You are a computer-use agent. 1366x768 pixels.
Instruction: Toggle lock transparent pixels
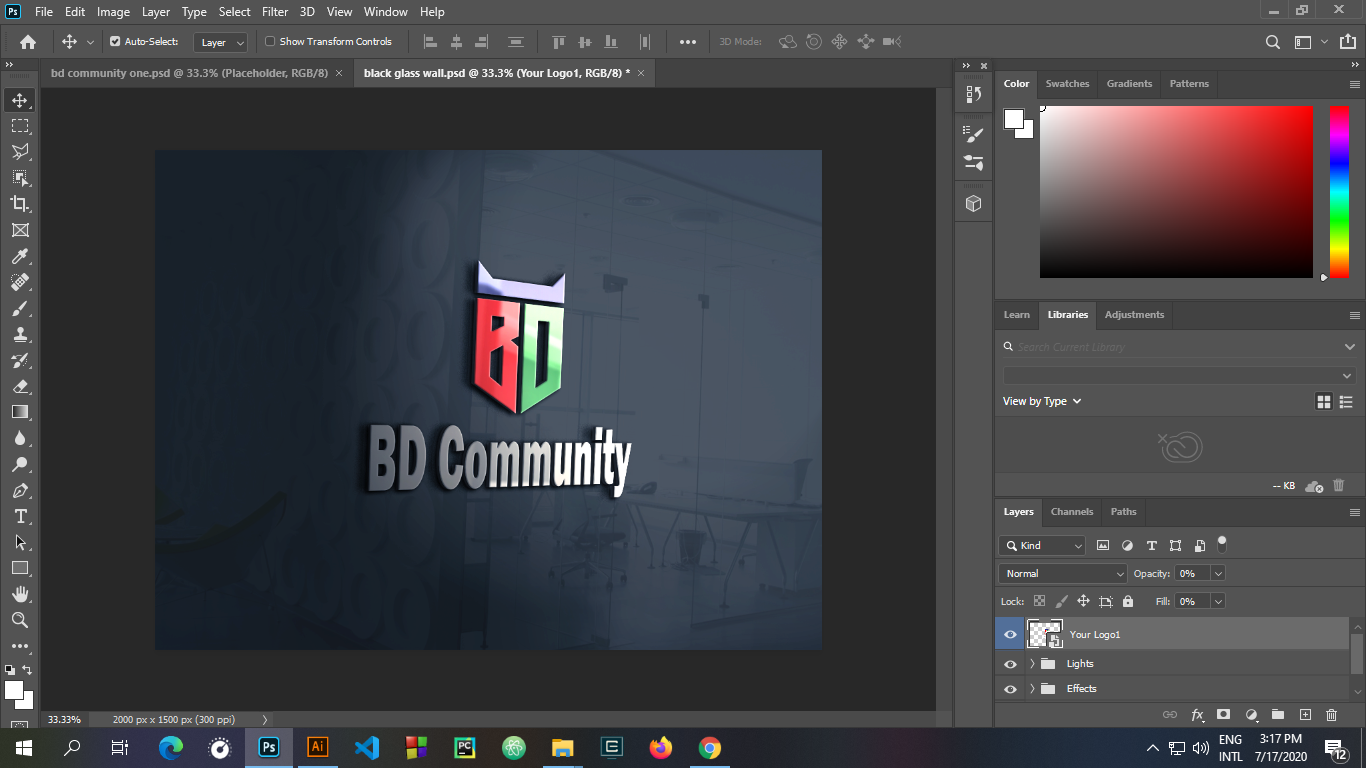(x=1039, y=602)
